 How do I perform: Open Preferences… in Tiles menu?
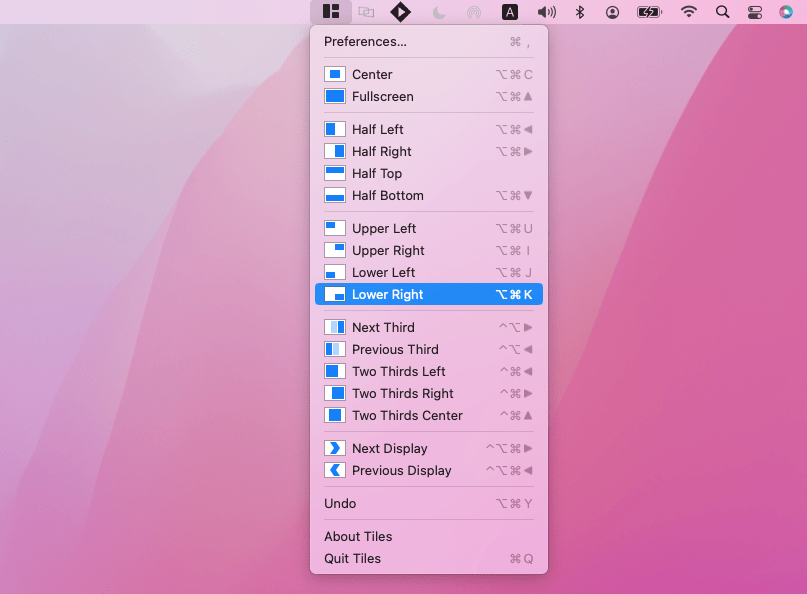click(x=429, y=42)
